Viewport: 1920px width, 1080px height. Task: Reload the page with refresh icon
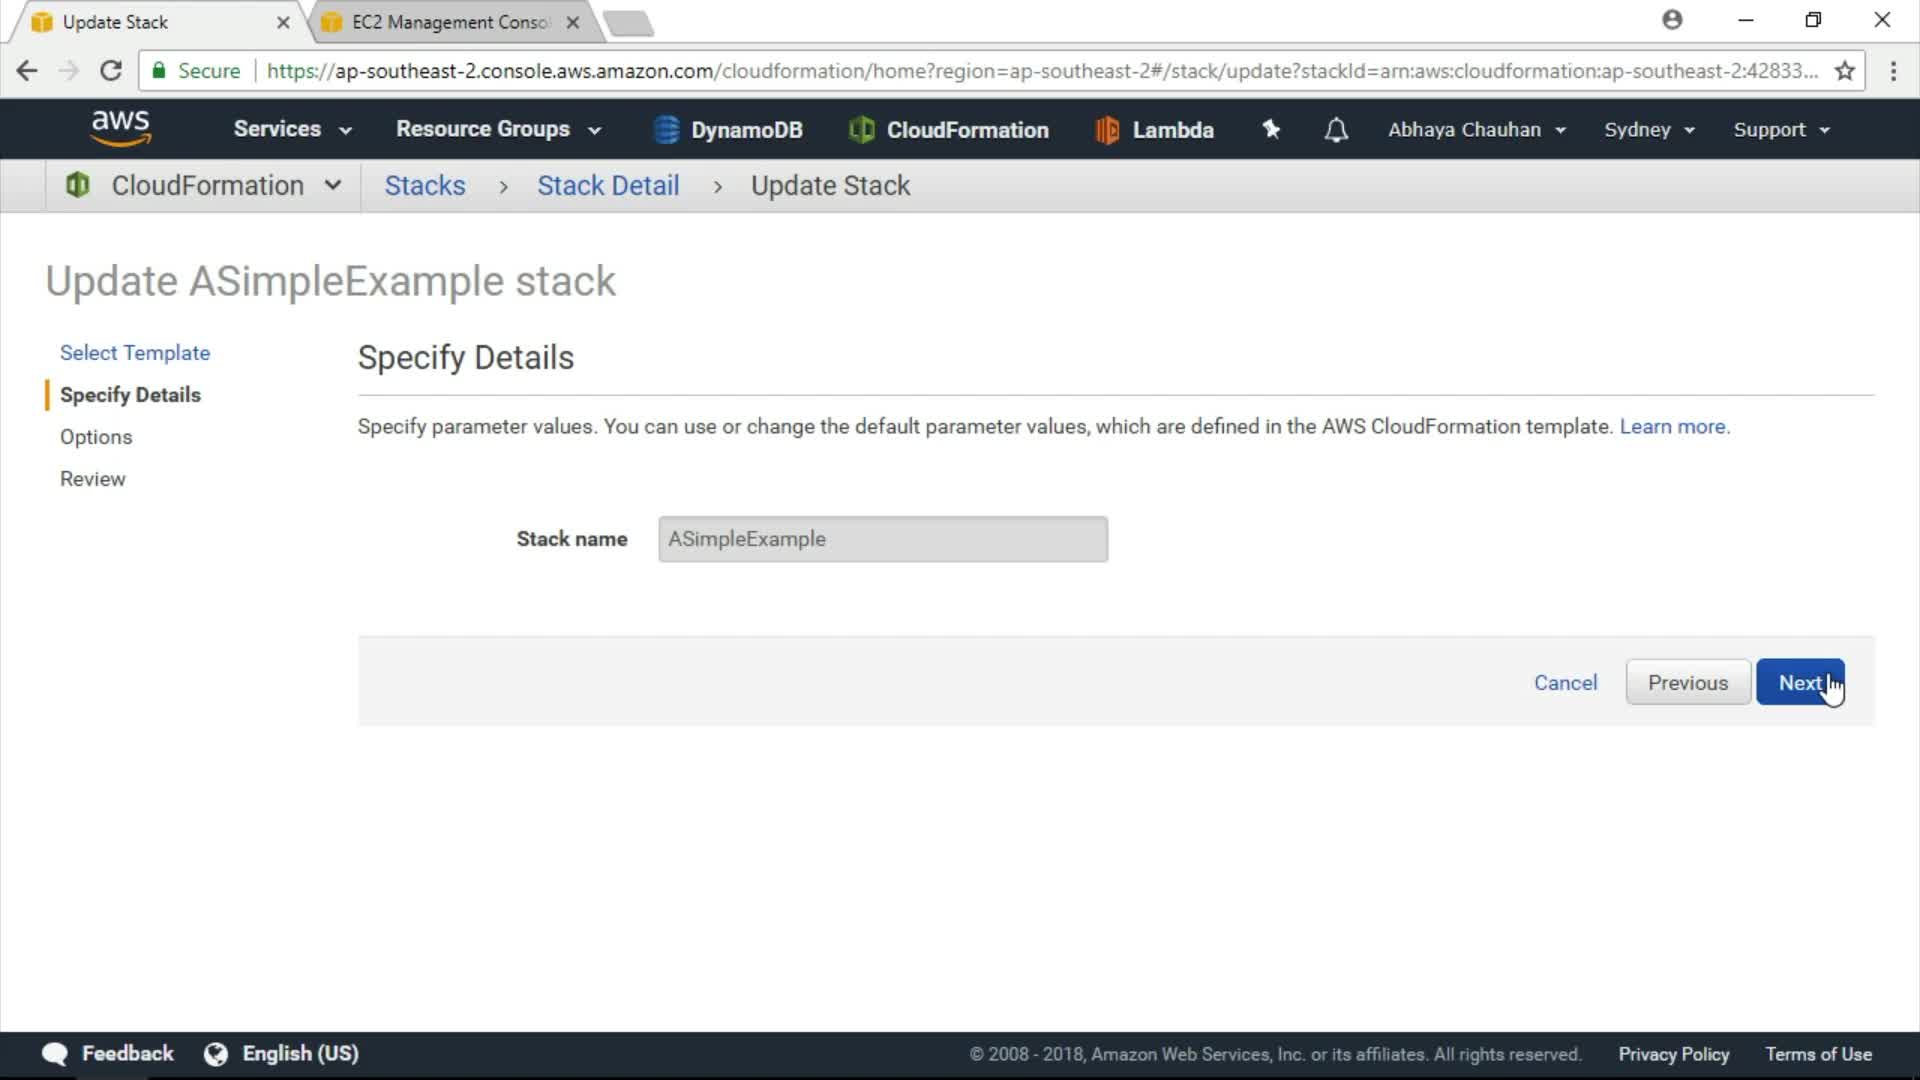tap(111, 71)
